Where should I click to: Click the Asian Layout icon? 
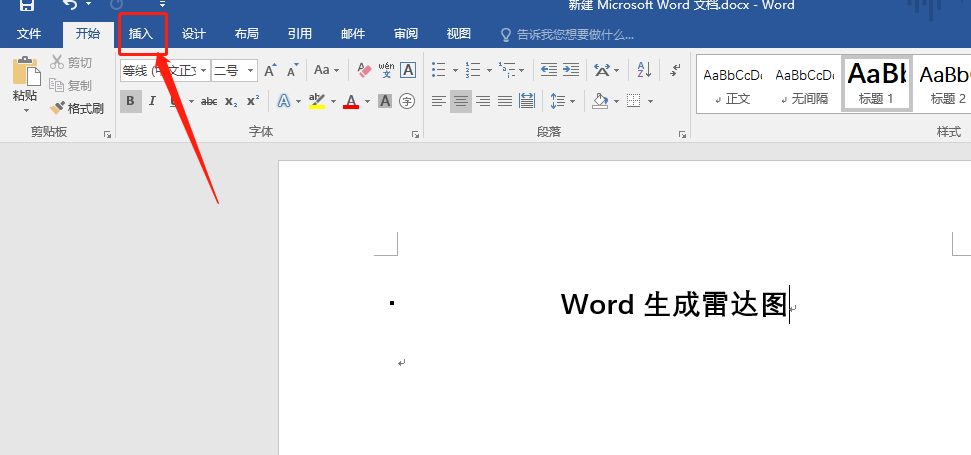tap(602, 70)
